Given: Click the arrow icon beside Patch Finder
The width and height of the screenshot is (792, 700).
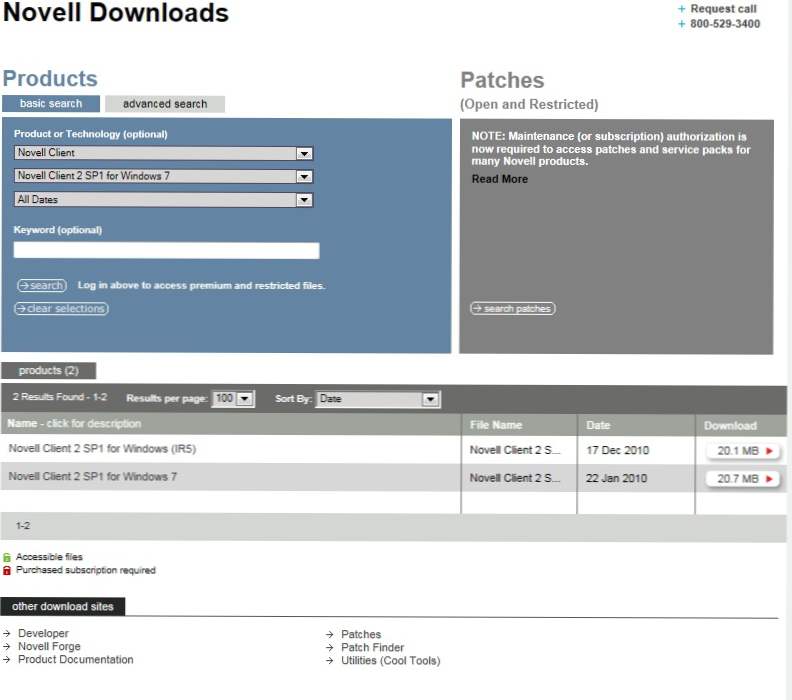Looking at the screenshot, I should point(330,647).
